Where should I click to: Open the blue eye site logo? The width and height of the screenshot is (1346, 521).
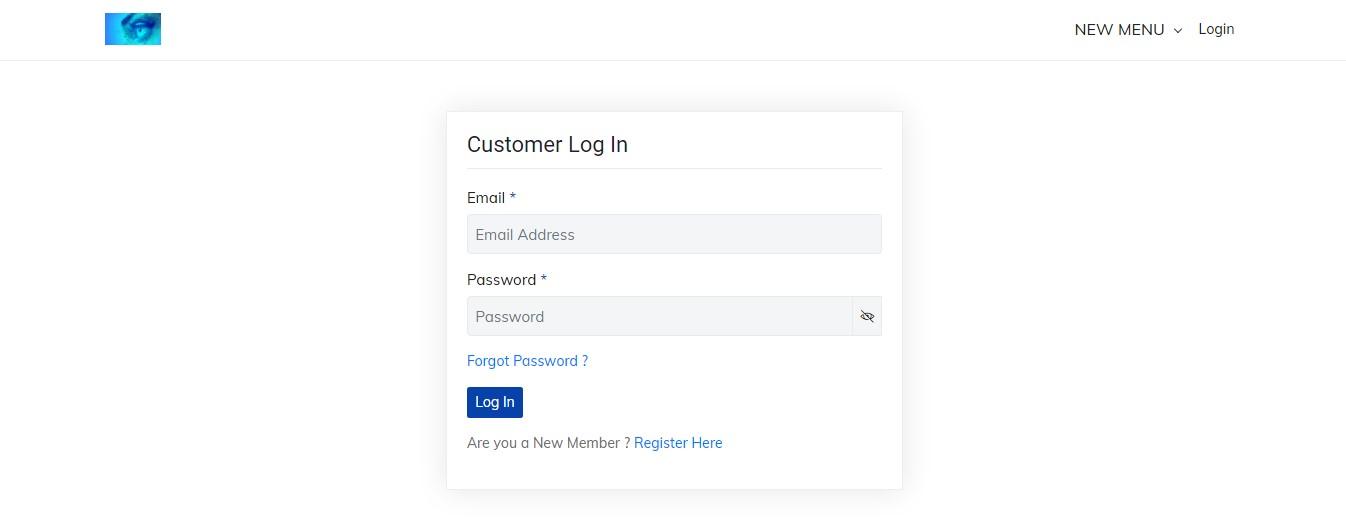tap(133, 29)
